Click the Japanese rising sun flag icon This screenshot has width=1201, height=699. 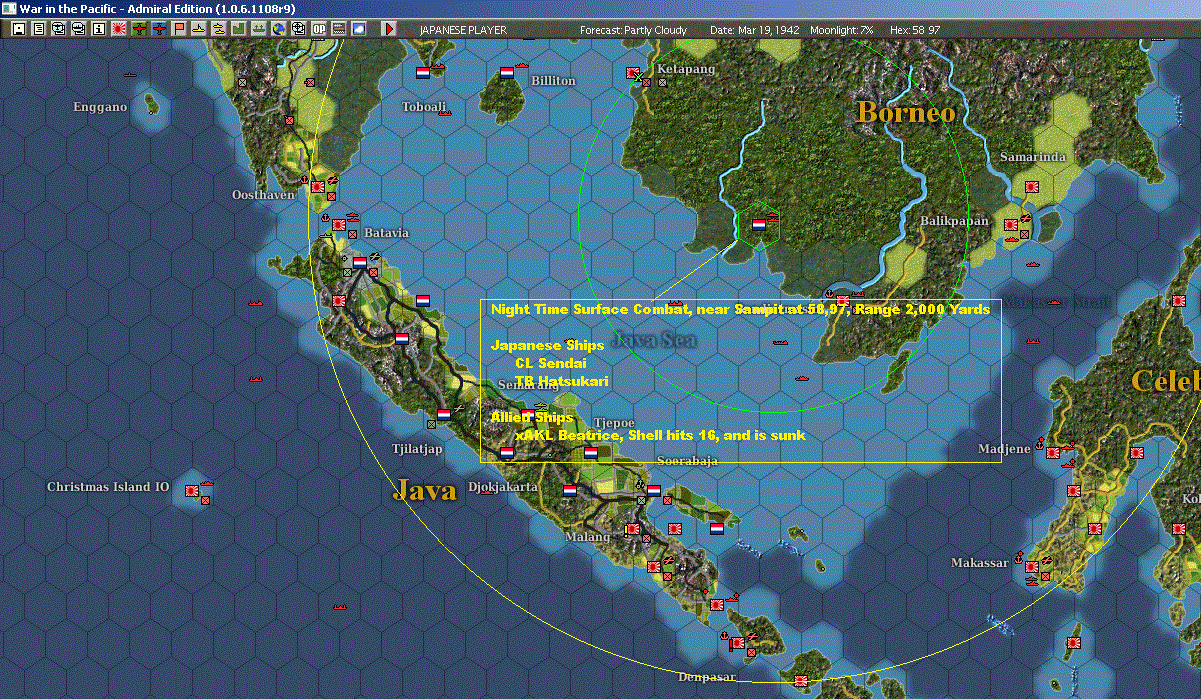point(119,29)
